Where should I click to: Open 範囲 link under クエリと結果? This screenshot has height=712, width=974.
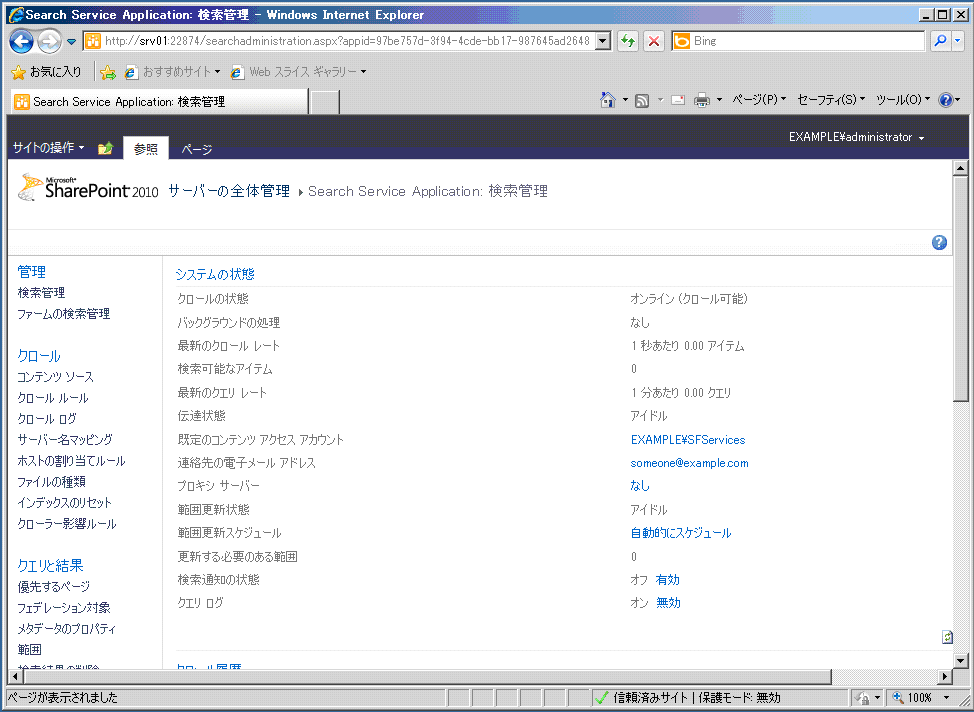[x=29, y=650]
